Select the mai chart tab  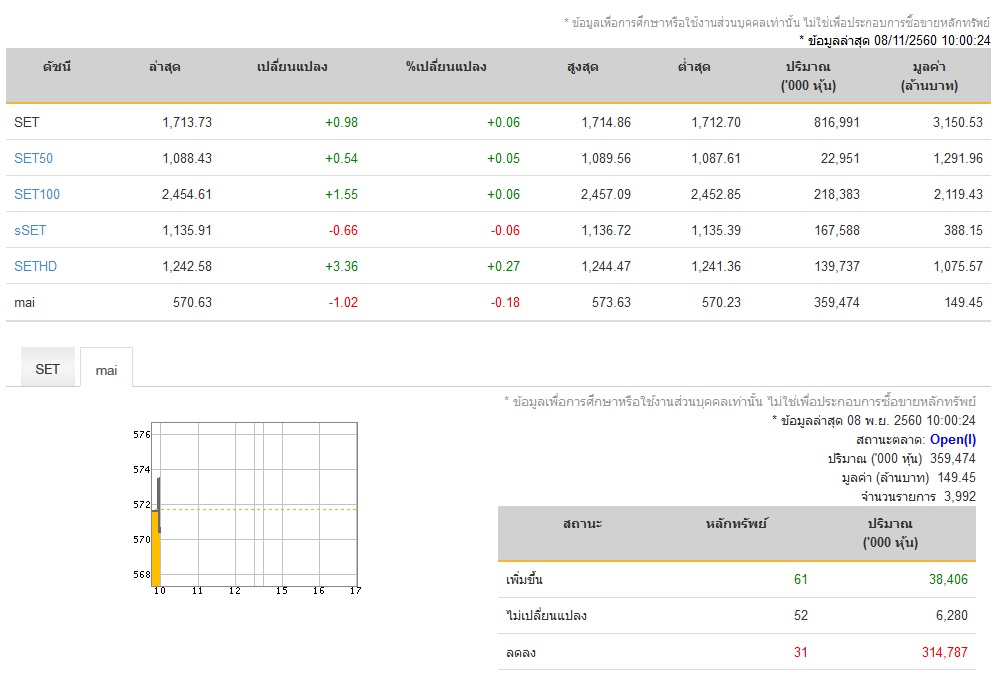pos(106,370)
